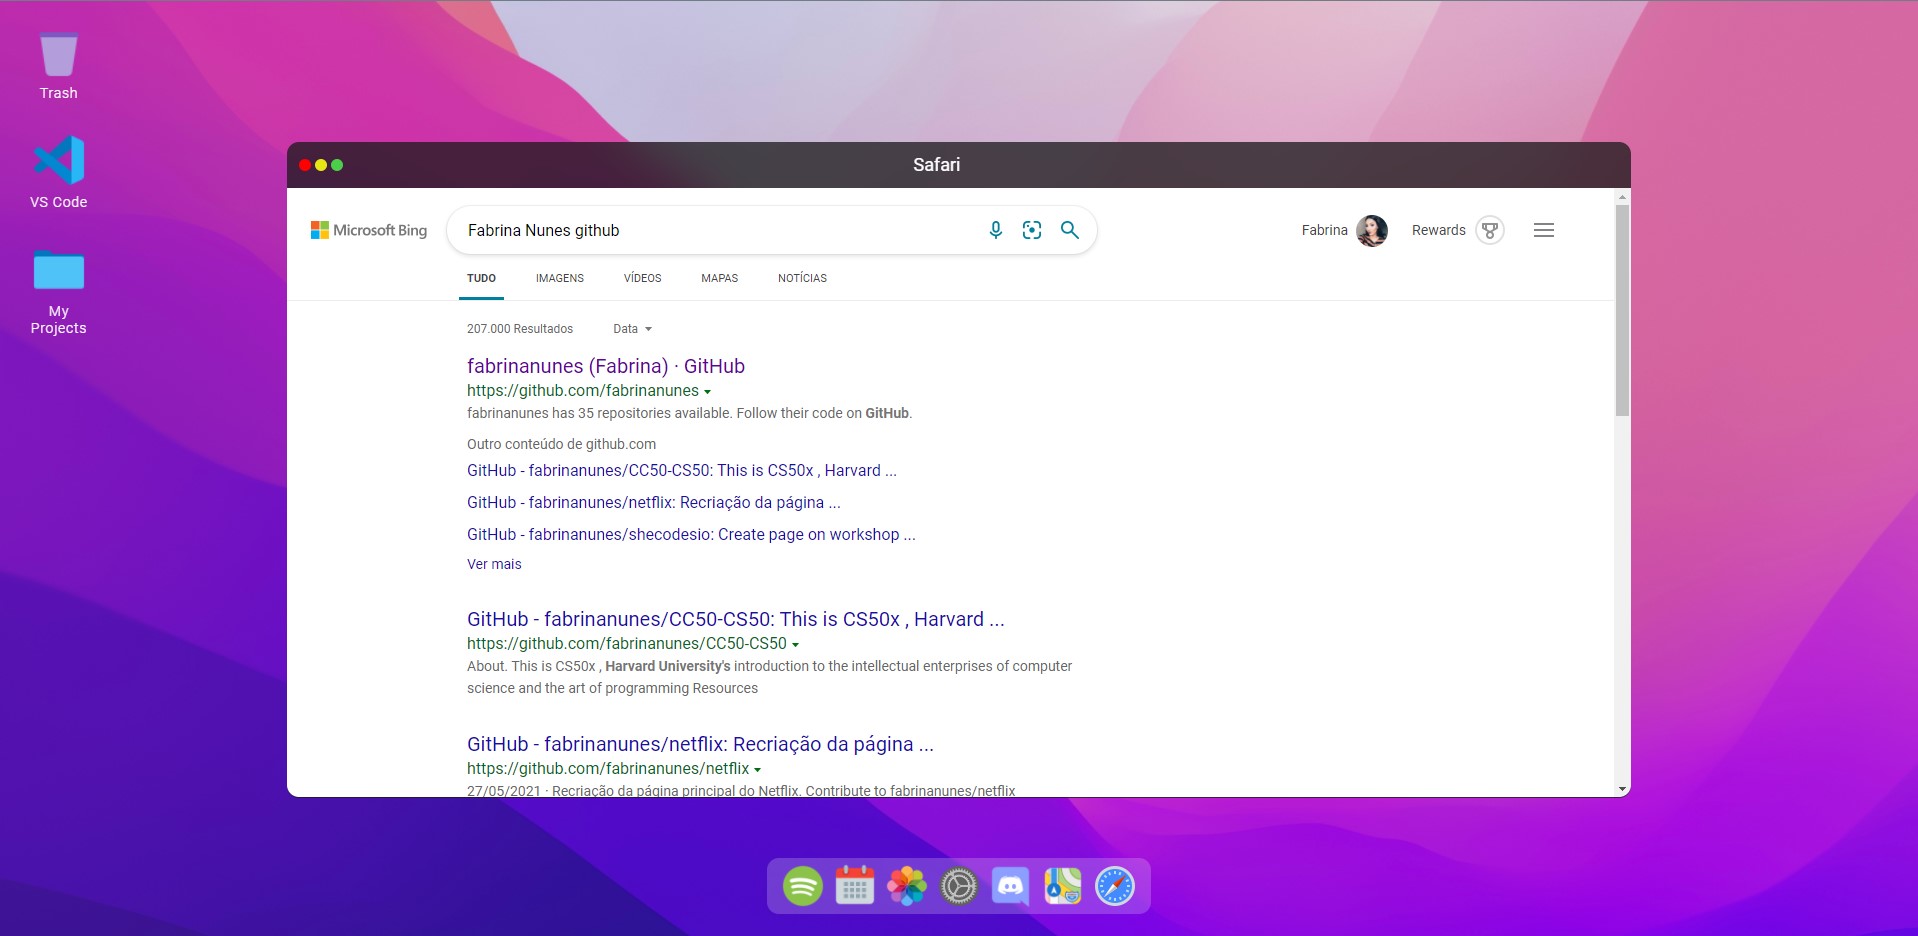Open the fabrinanunes GitHub profile result

(605, 366)
